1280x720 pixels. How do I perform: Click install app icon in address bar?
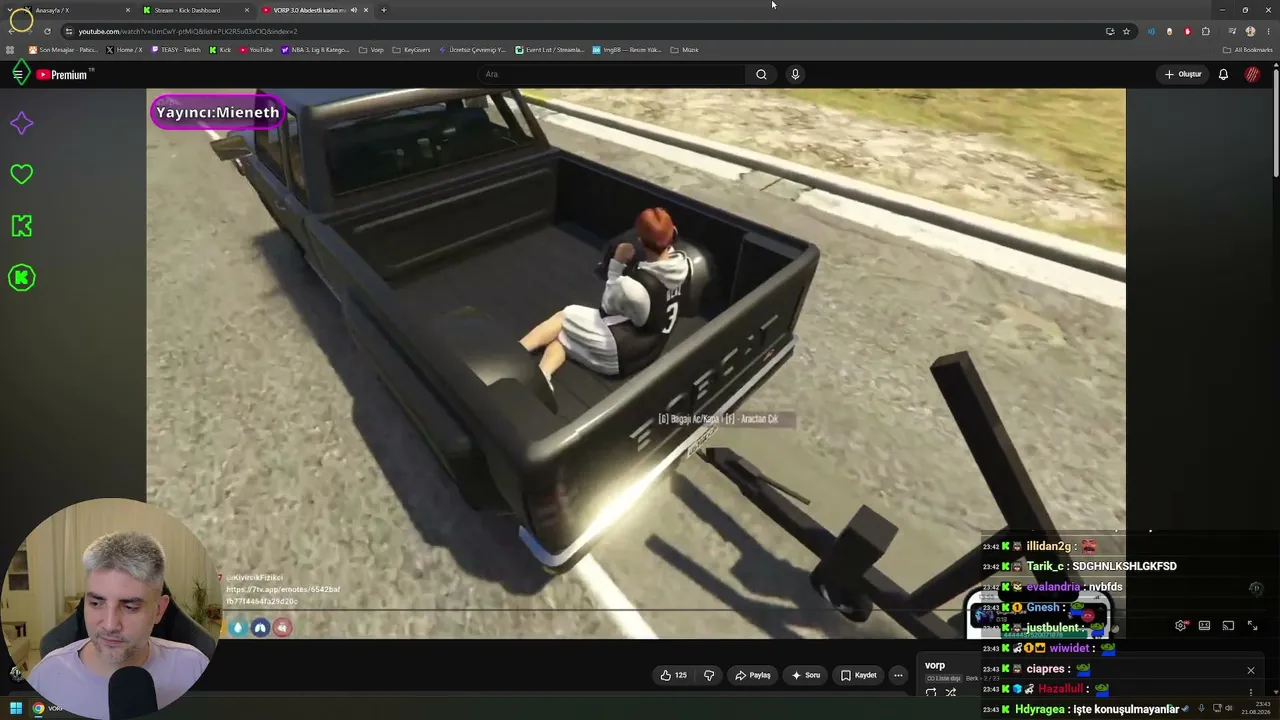[1110, 31]
